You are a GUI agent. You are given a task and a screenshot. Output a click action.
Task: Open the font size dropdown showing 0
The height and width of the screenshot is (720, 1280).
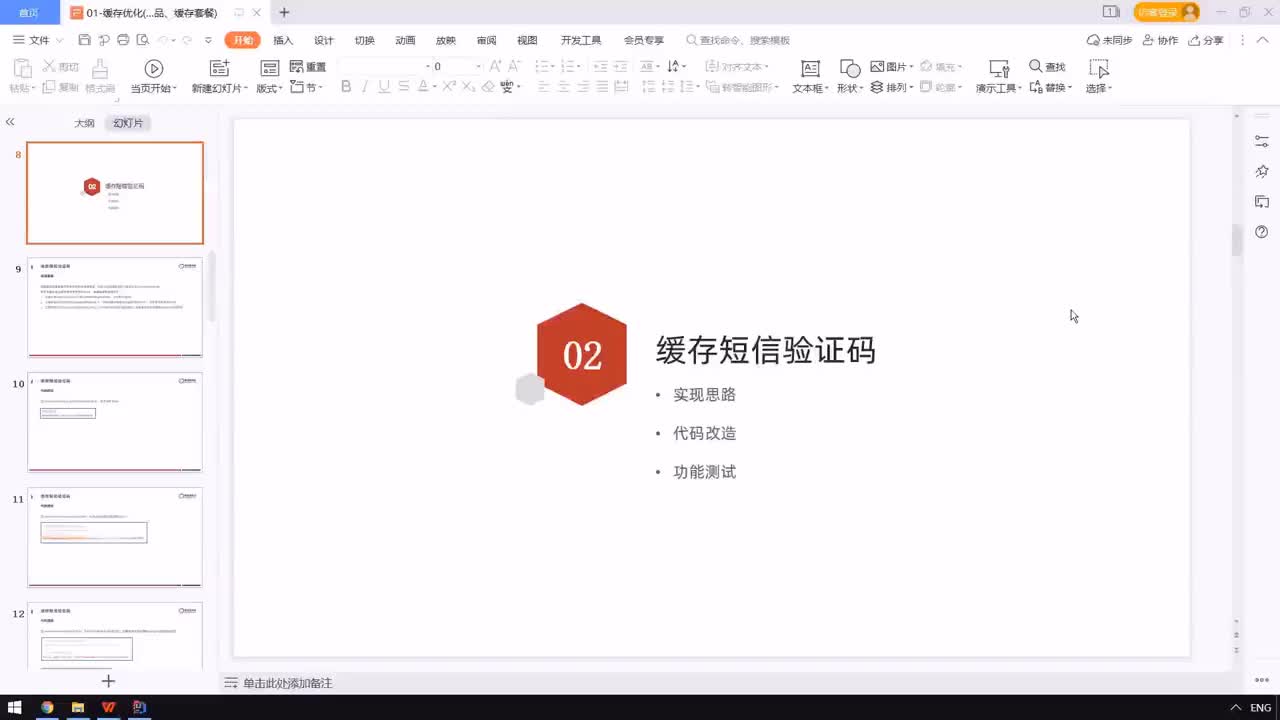[x=478, y=66]
